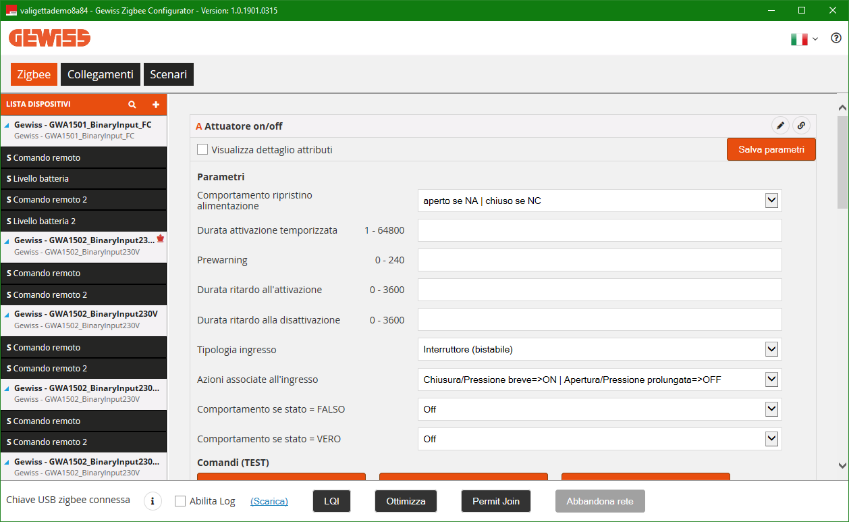Select Comando remoto under GWA1501_BinaryInput_FC

84,158
